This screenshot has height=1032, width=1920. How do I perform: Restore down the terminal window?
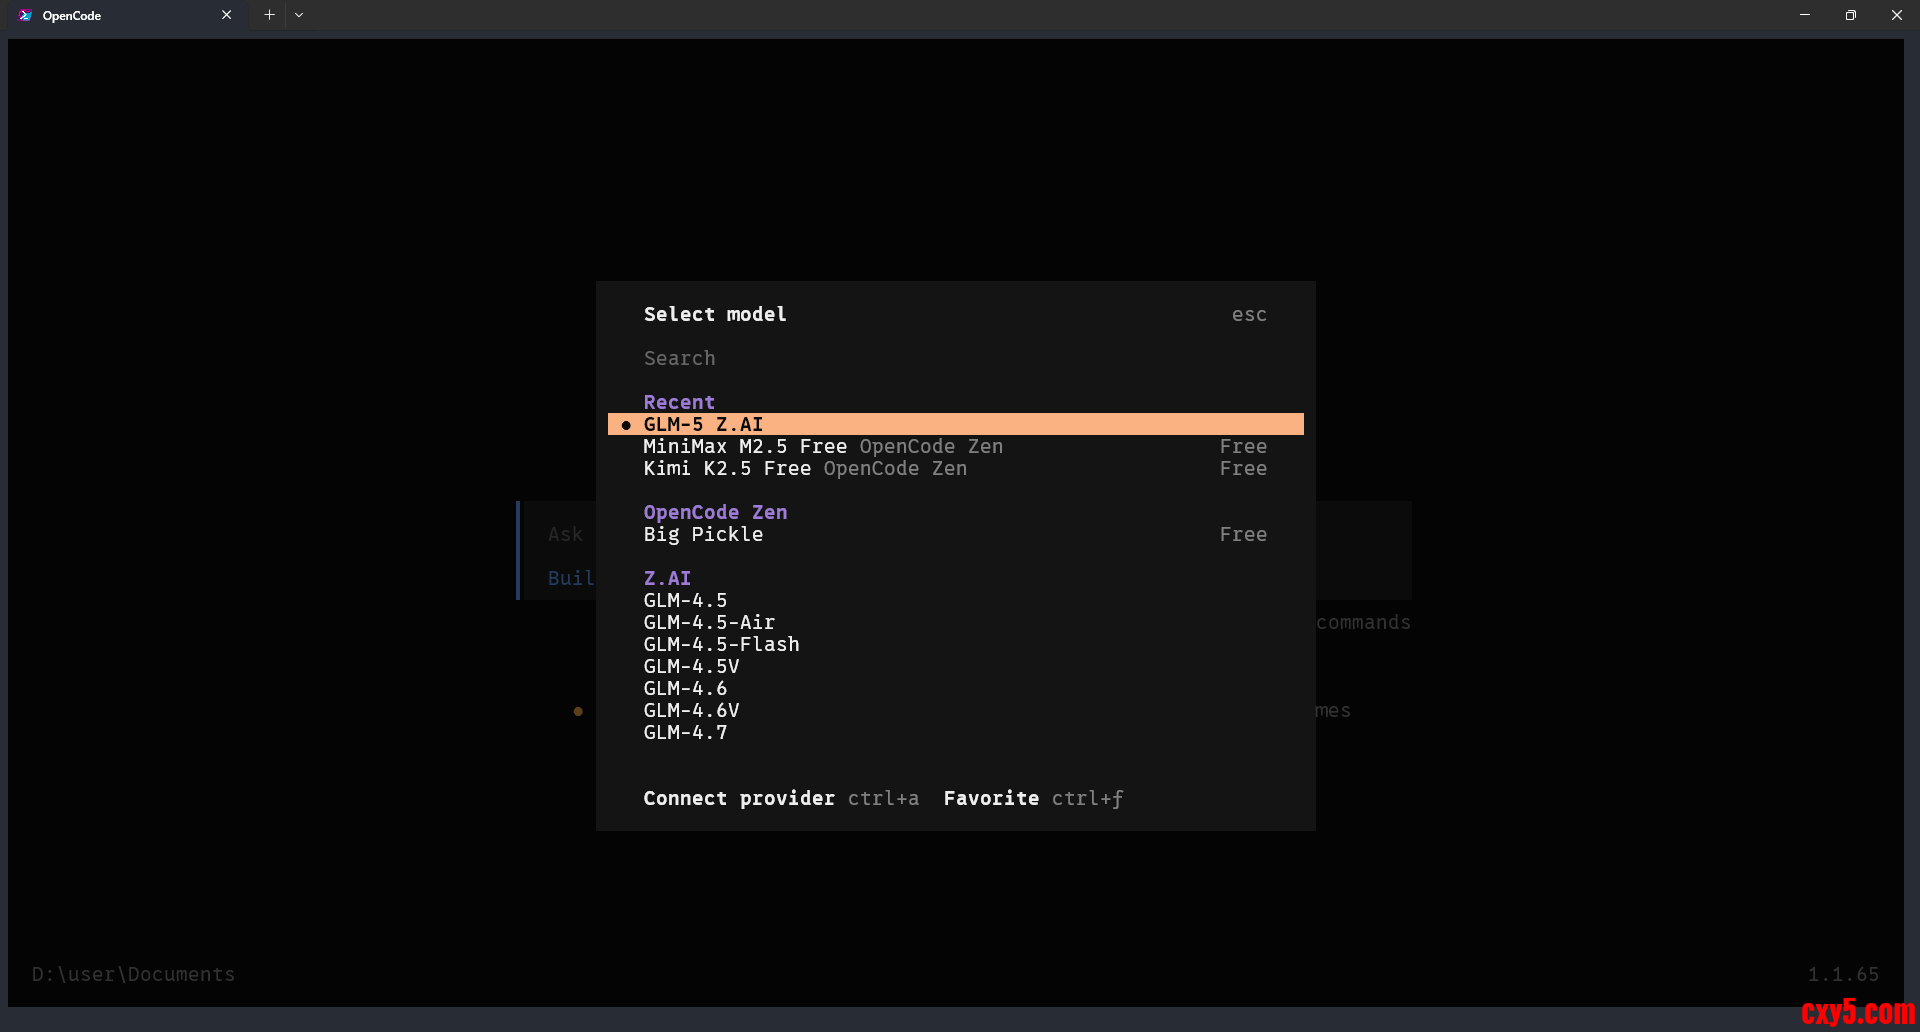(1850, 15)
